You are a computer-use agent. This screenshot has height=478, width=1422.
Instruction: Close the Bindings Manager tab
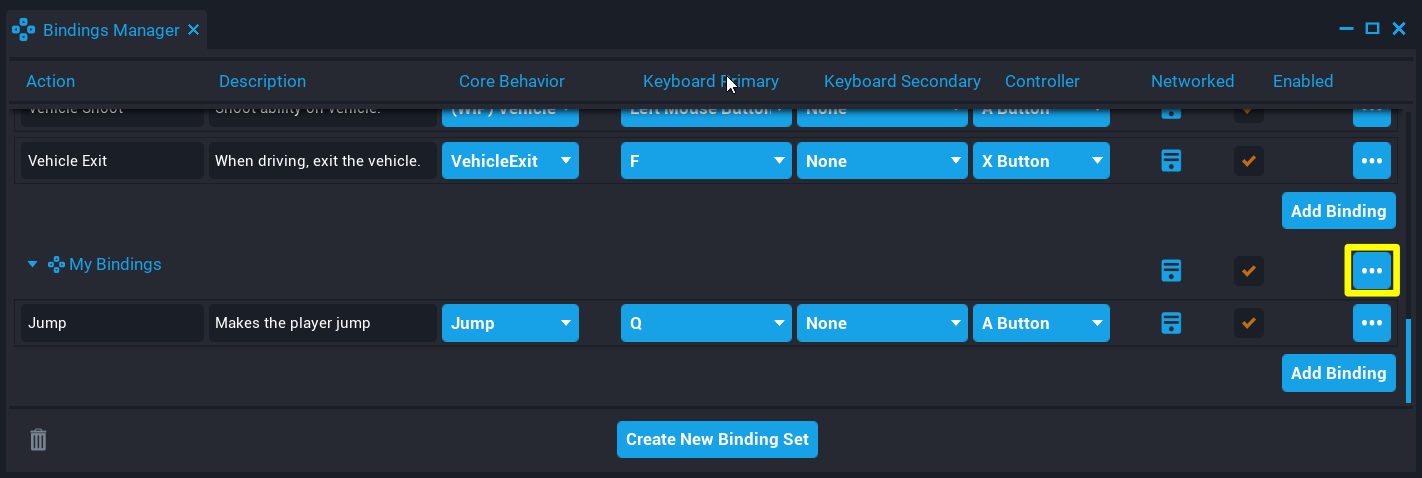(193, 30)
